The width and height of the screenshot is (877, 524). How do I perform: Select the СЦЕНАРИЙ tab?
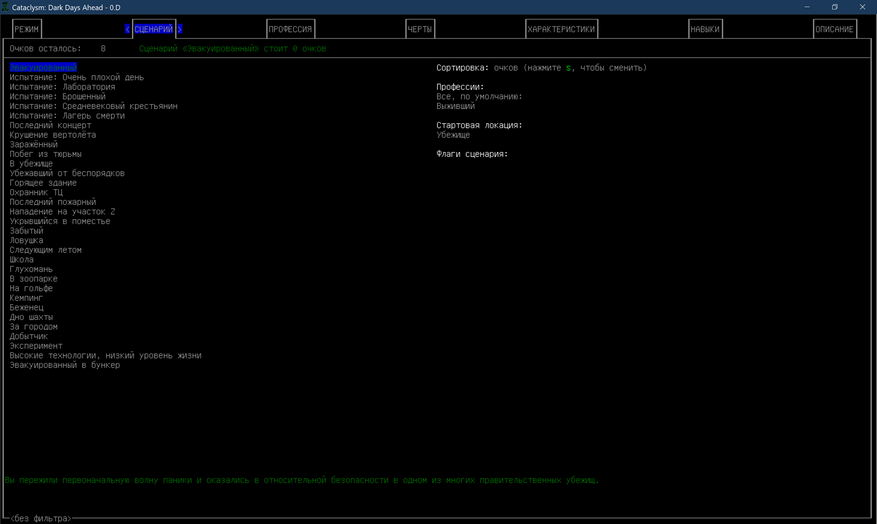154,29
